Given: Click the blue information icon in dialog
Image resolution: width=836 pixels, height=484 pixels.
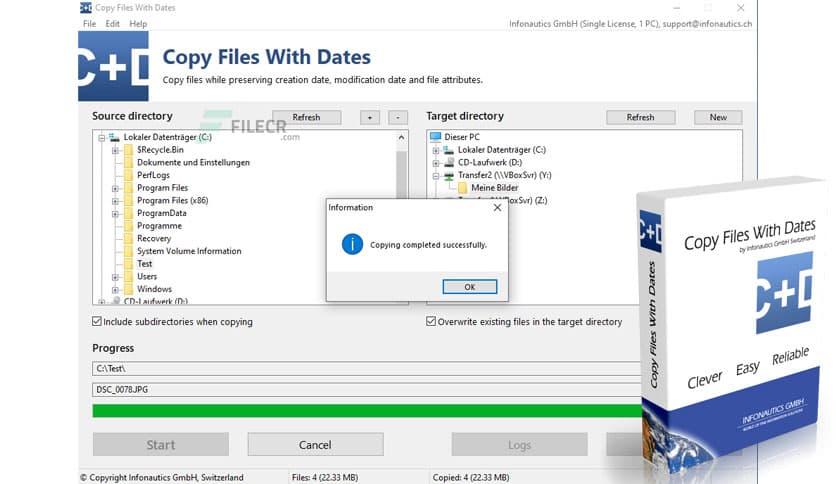Looking at the screenshot, I should tap(352, 244).
